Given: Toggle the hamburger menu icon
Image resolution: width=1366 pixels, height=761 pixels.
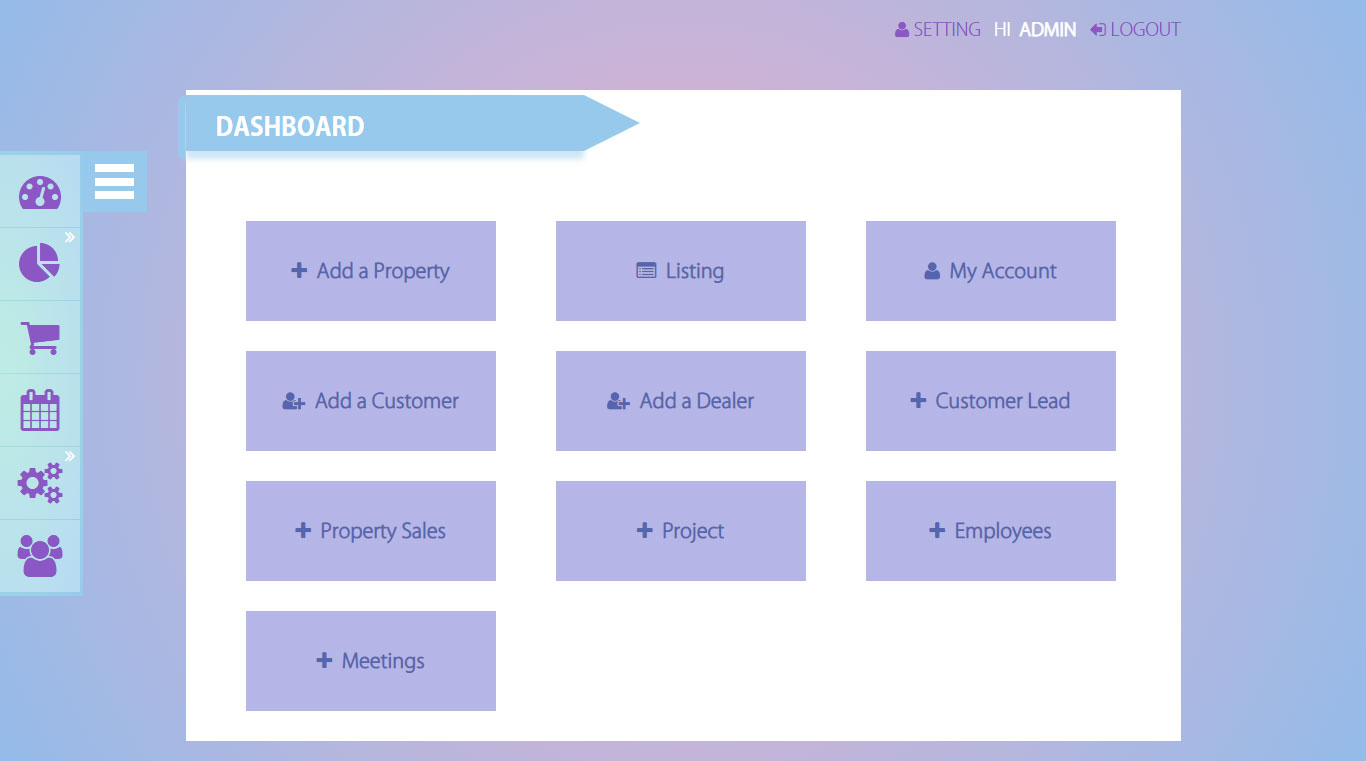Looking at the screenshot, I should coord(114,182).
